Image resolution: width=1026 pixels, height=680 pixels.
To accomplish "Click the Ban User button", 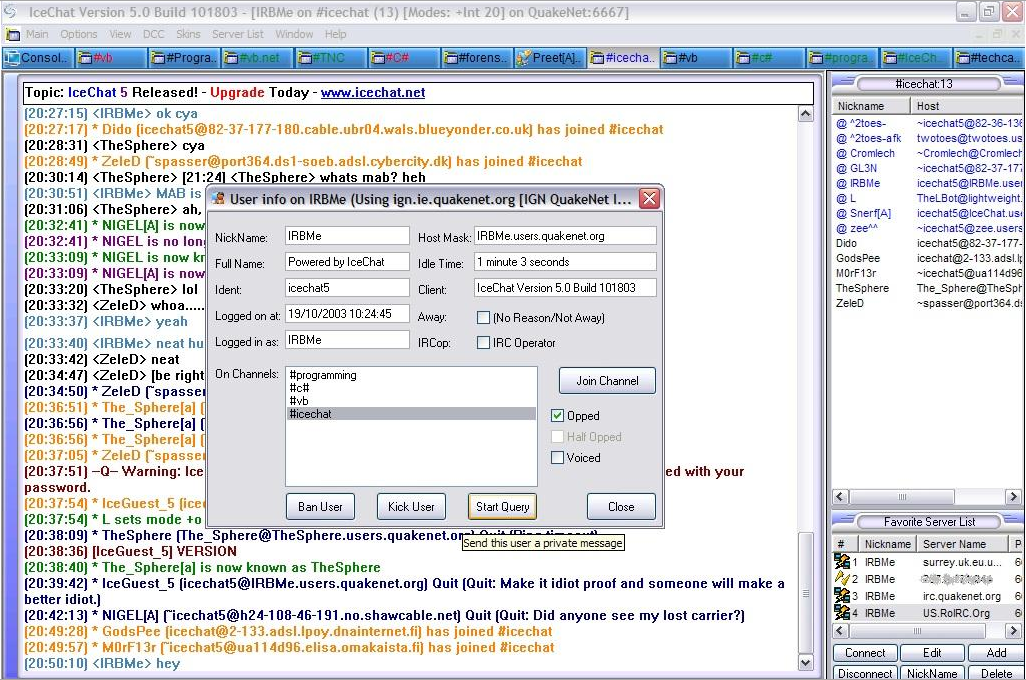I will [320, 507].
